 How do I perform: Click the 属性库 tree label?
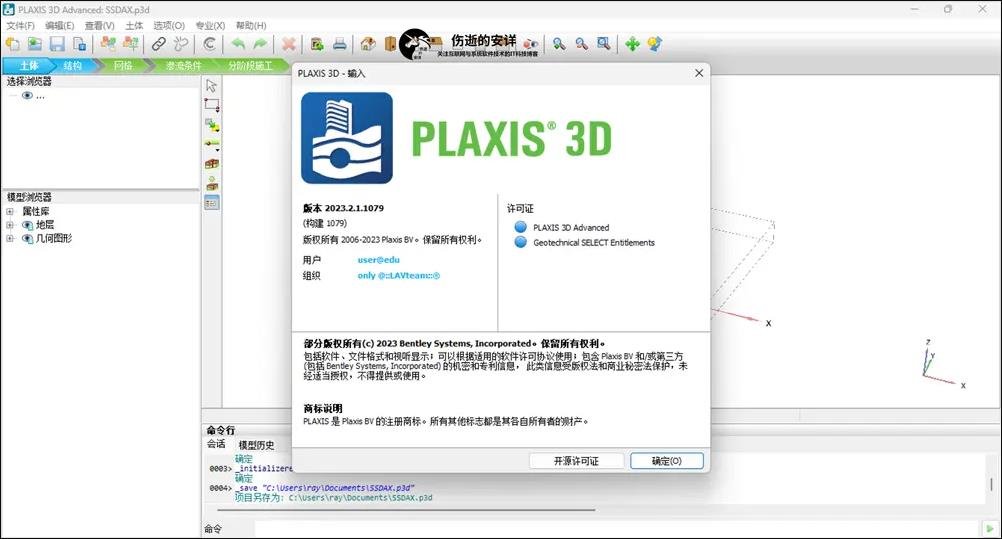click(36, 211)
